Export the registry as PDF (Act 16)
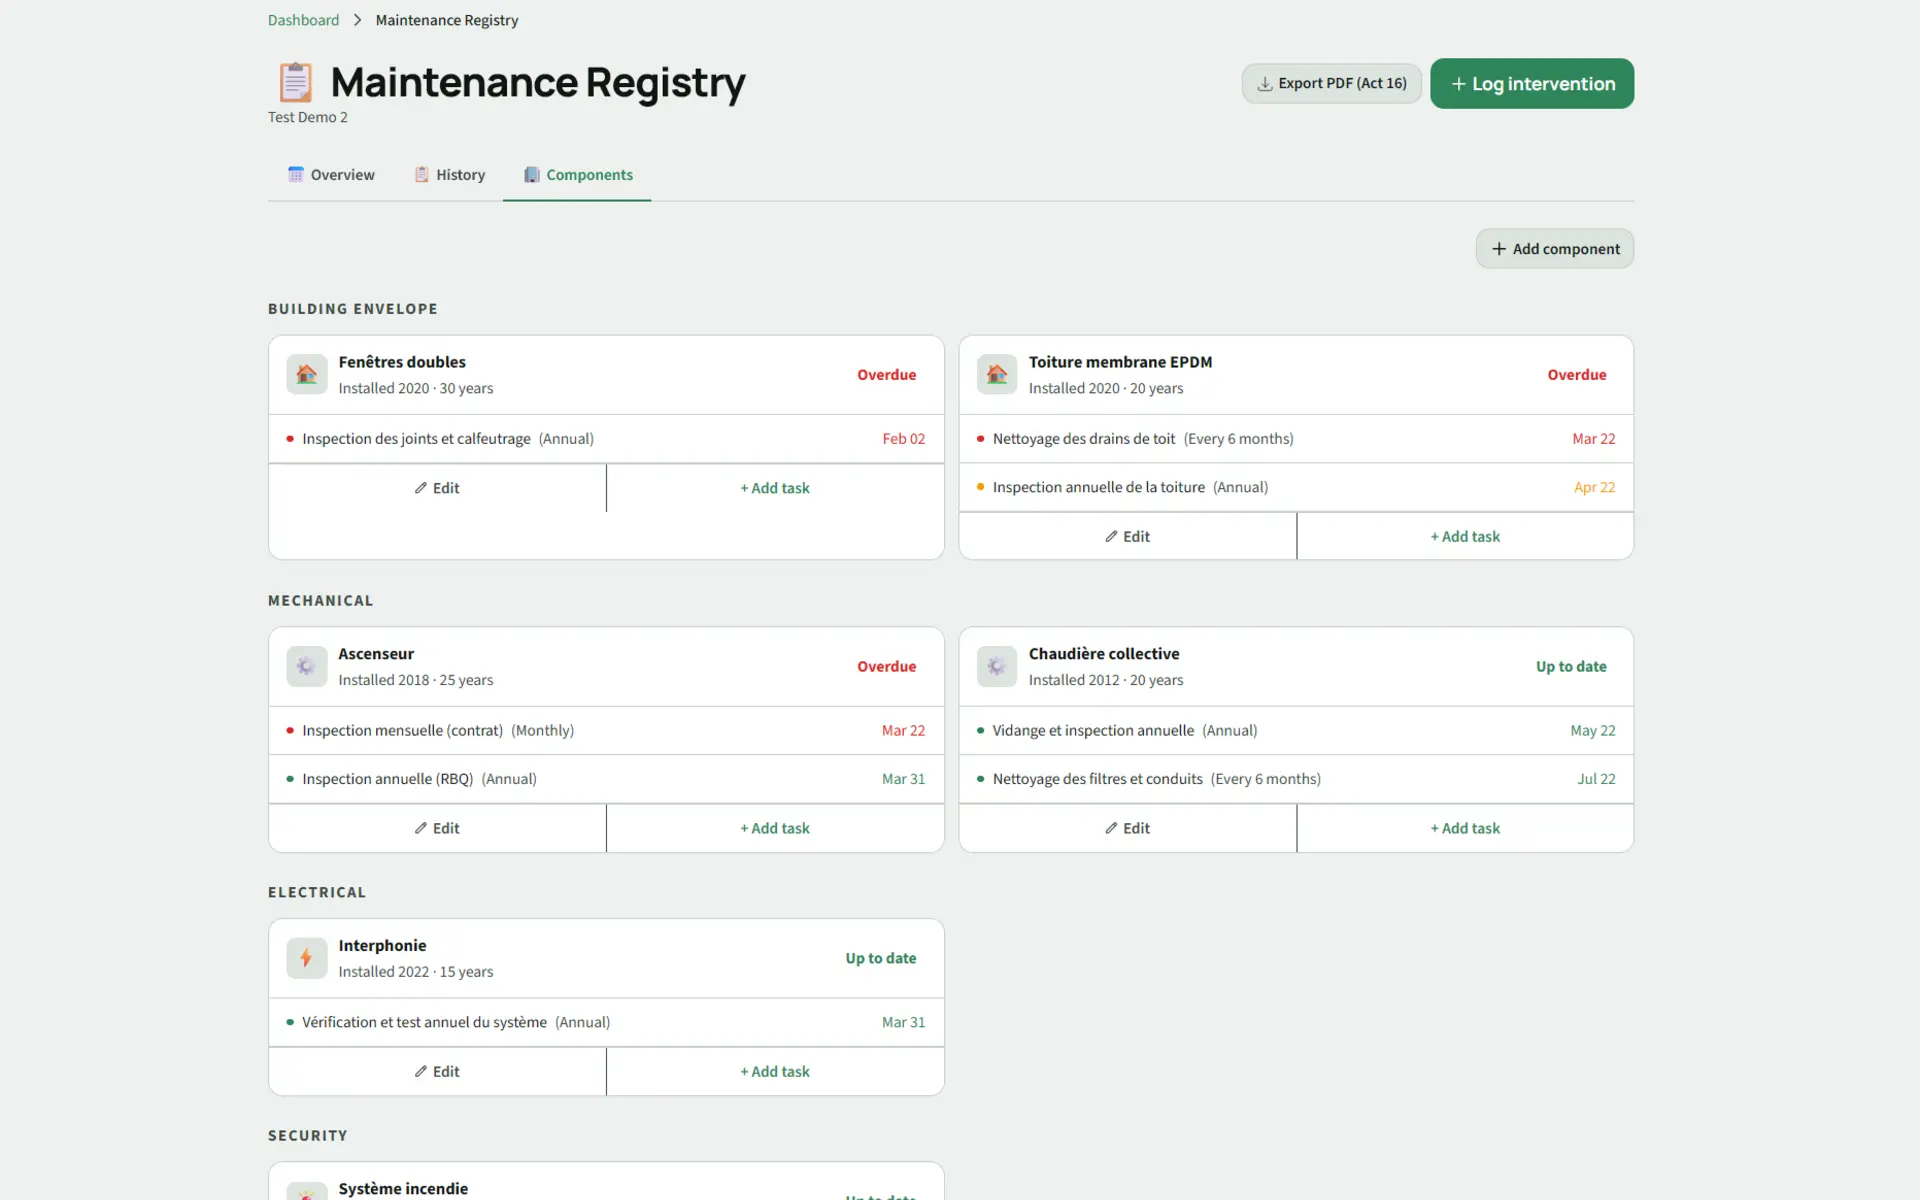The image size is (1920, 1200). [x=1331, y=83]
